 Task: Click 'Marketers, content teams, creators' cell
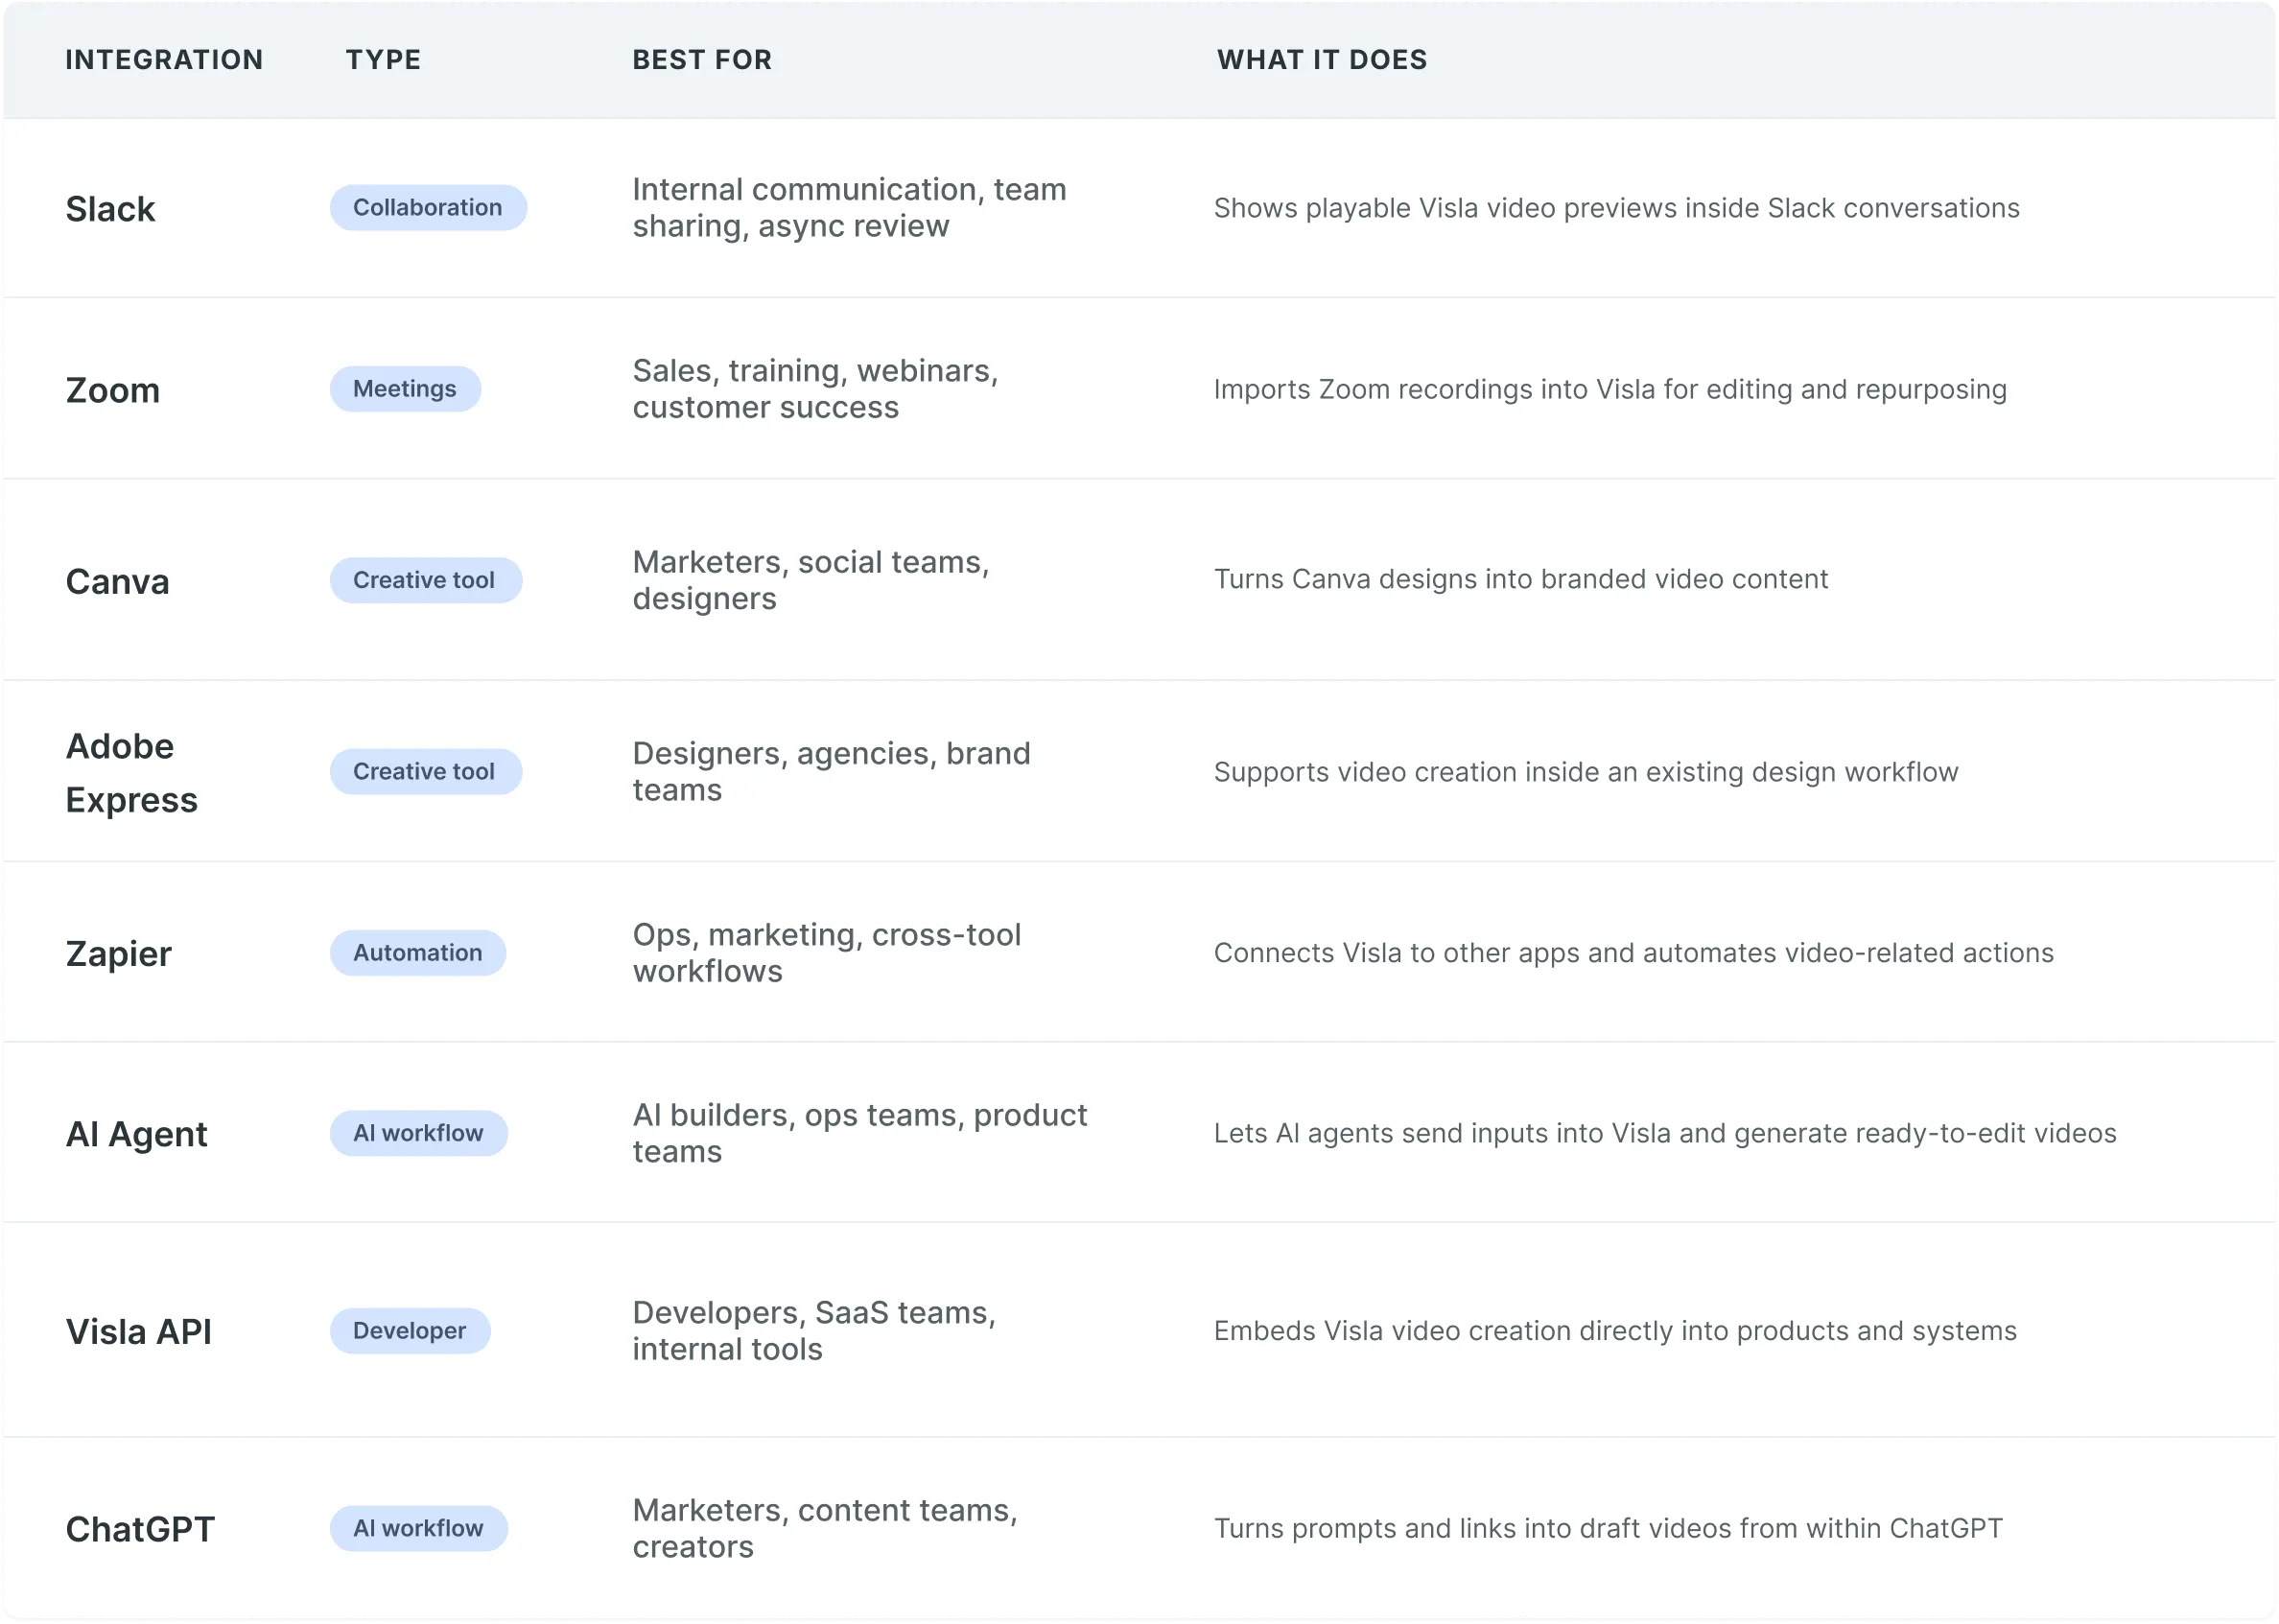point(825,1528)
